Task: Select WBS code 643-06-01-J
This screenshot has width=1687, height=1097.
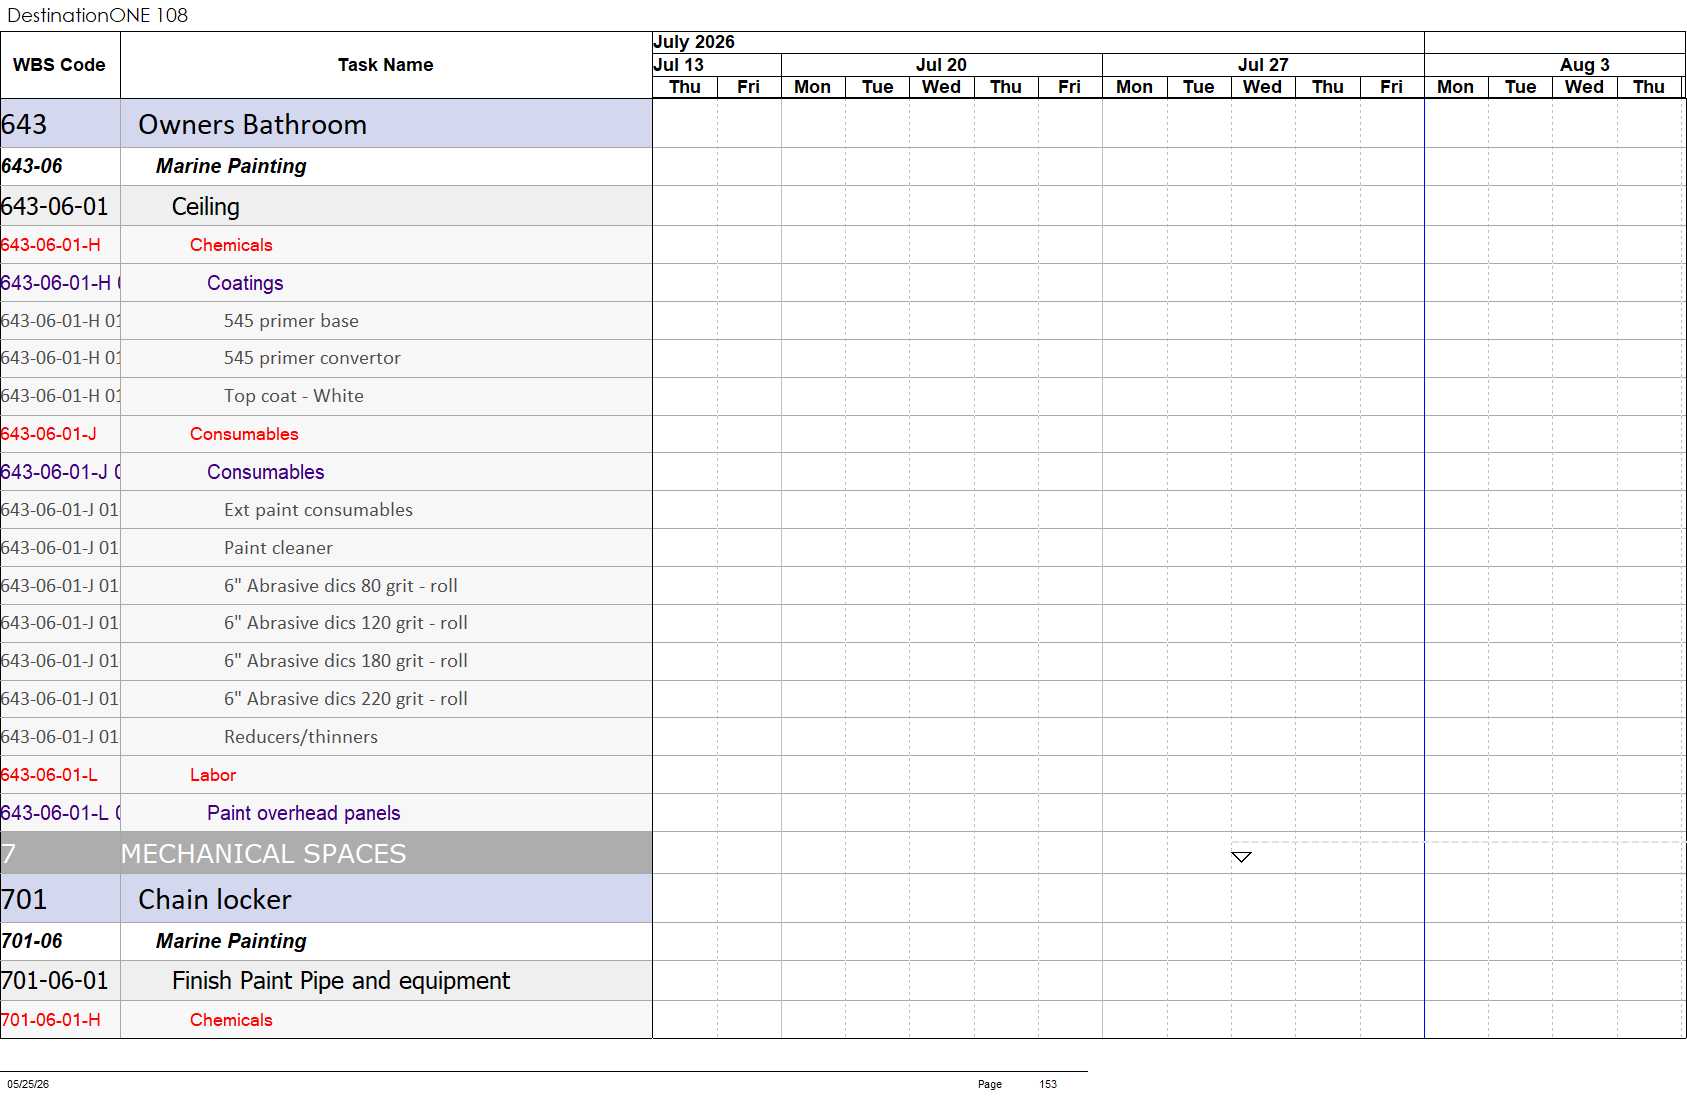Action: (x=49, y=434)
